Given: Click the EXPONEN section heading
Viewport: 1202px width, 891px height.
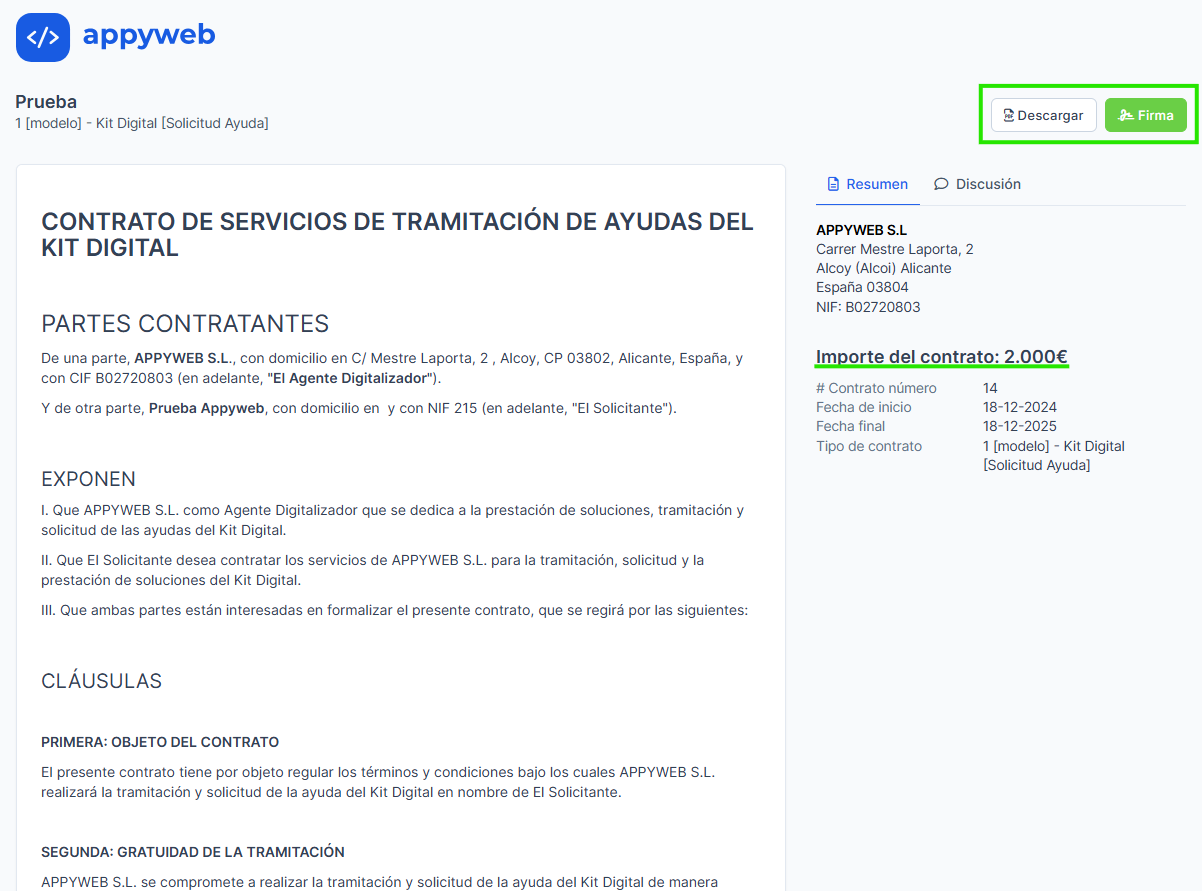Looking at the screenshot, I should [x=88, y=479].
